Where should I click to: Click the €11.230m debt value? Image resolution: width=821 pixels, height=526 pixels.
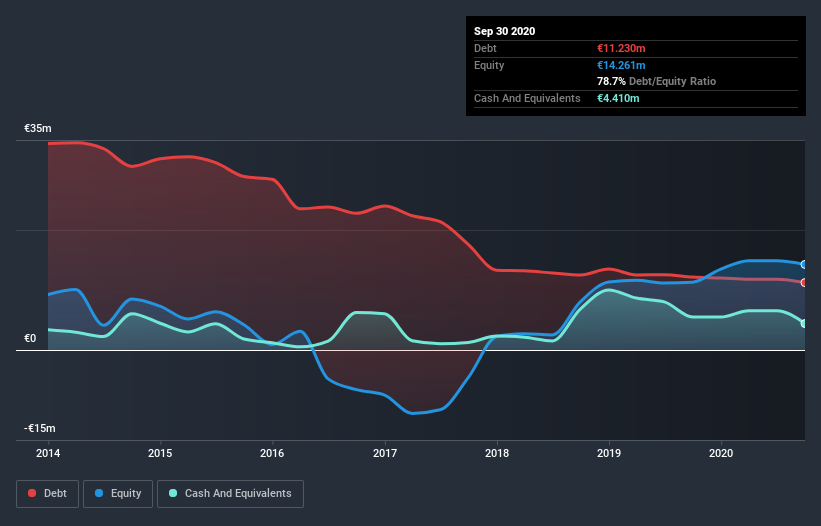(x=621, y=48)
